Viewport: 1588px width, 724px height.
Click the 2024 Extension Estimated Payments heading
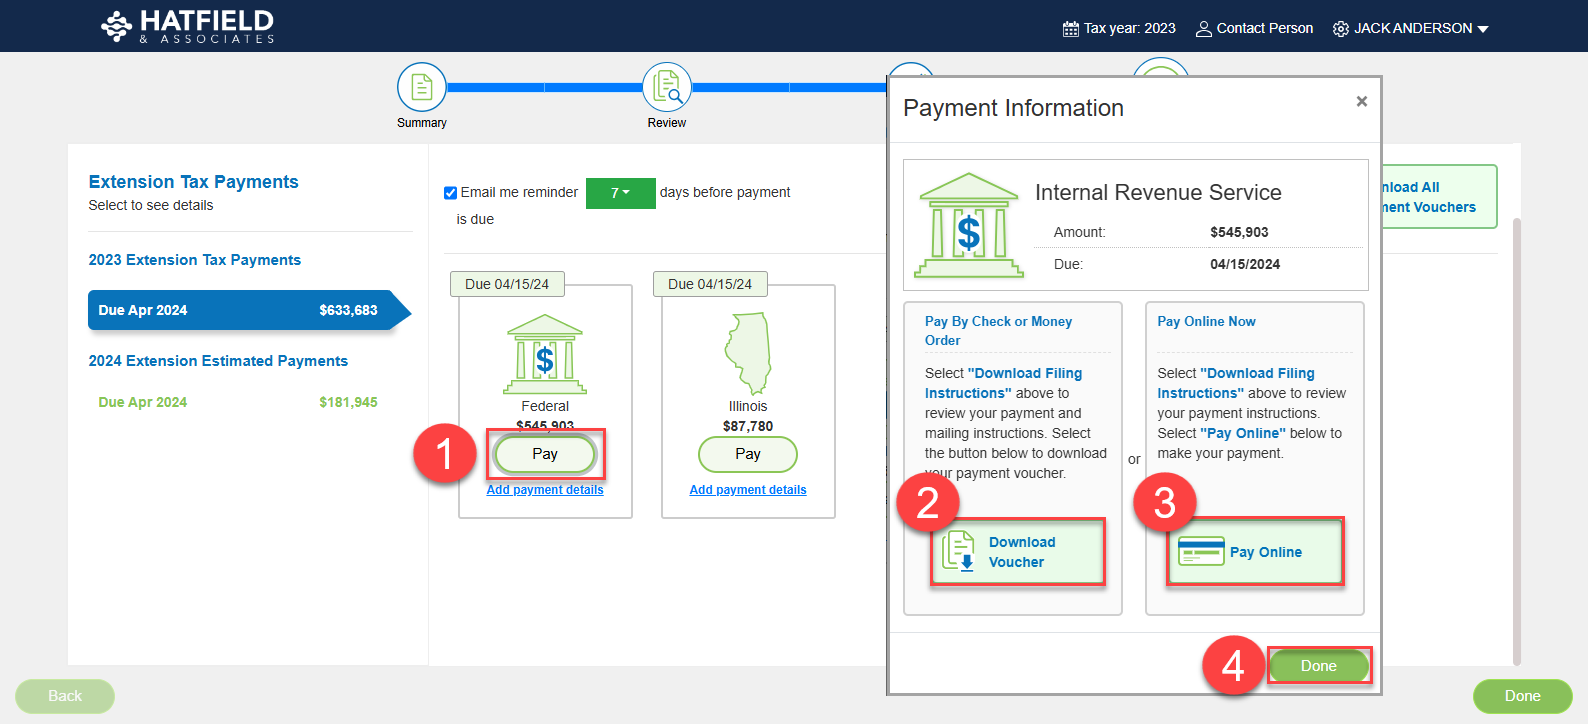[218, 361]
